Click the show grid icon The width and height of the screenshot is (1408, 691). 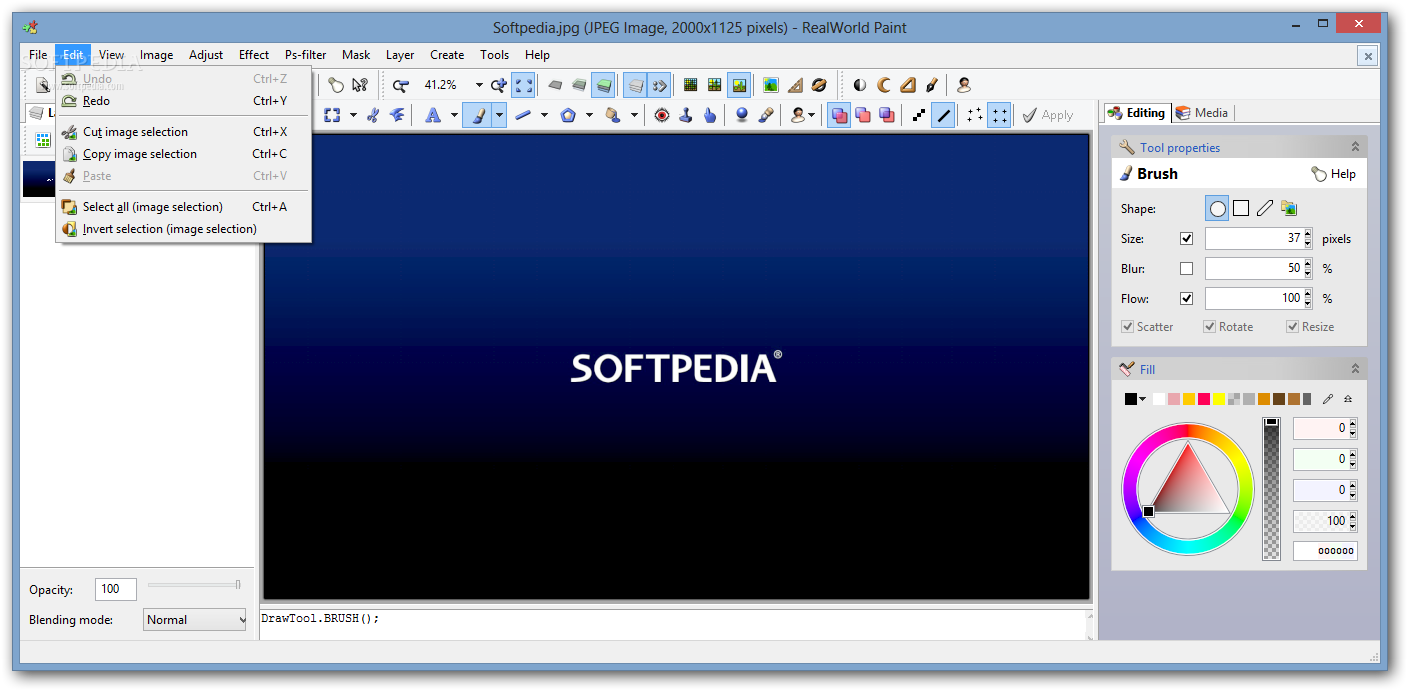pos(691,85)
